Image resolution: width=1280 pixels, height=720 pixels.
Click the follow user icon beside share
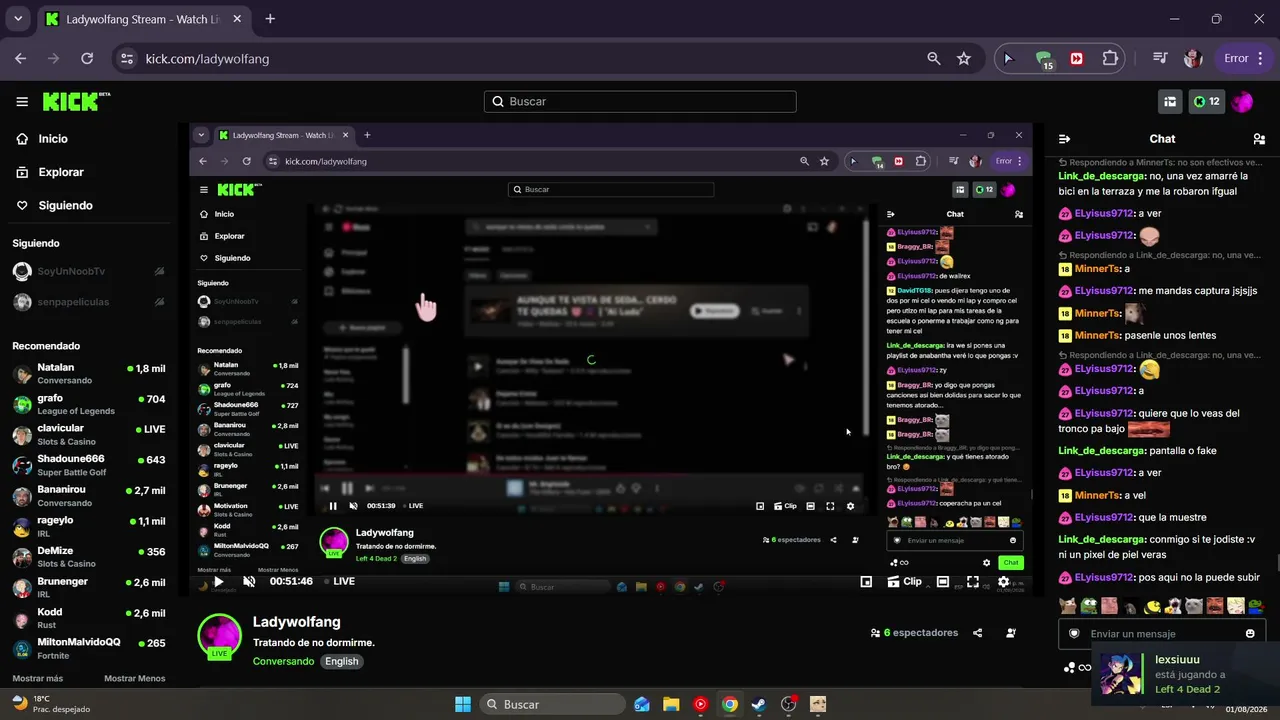point(1011,633)
